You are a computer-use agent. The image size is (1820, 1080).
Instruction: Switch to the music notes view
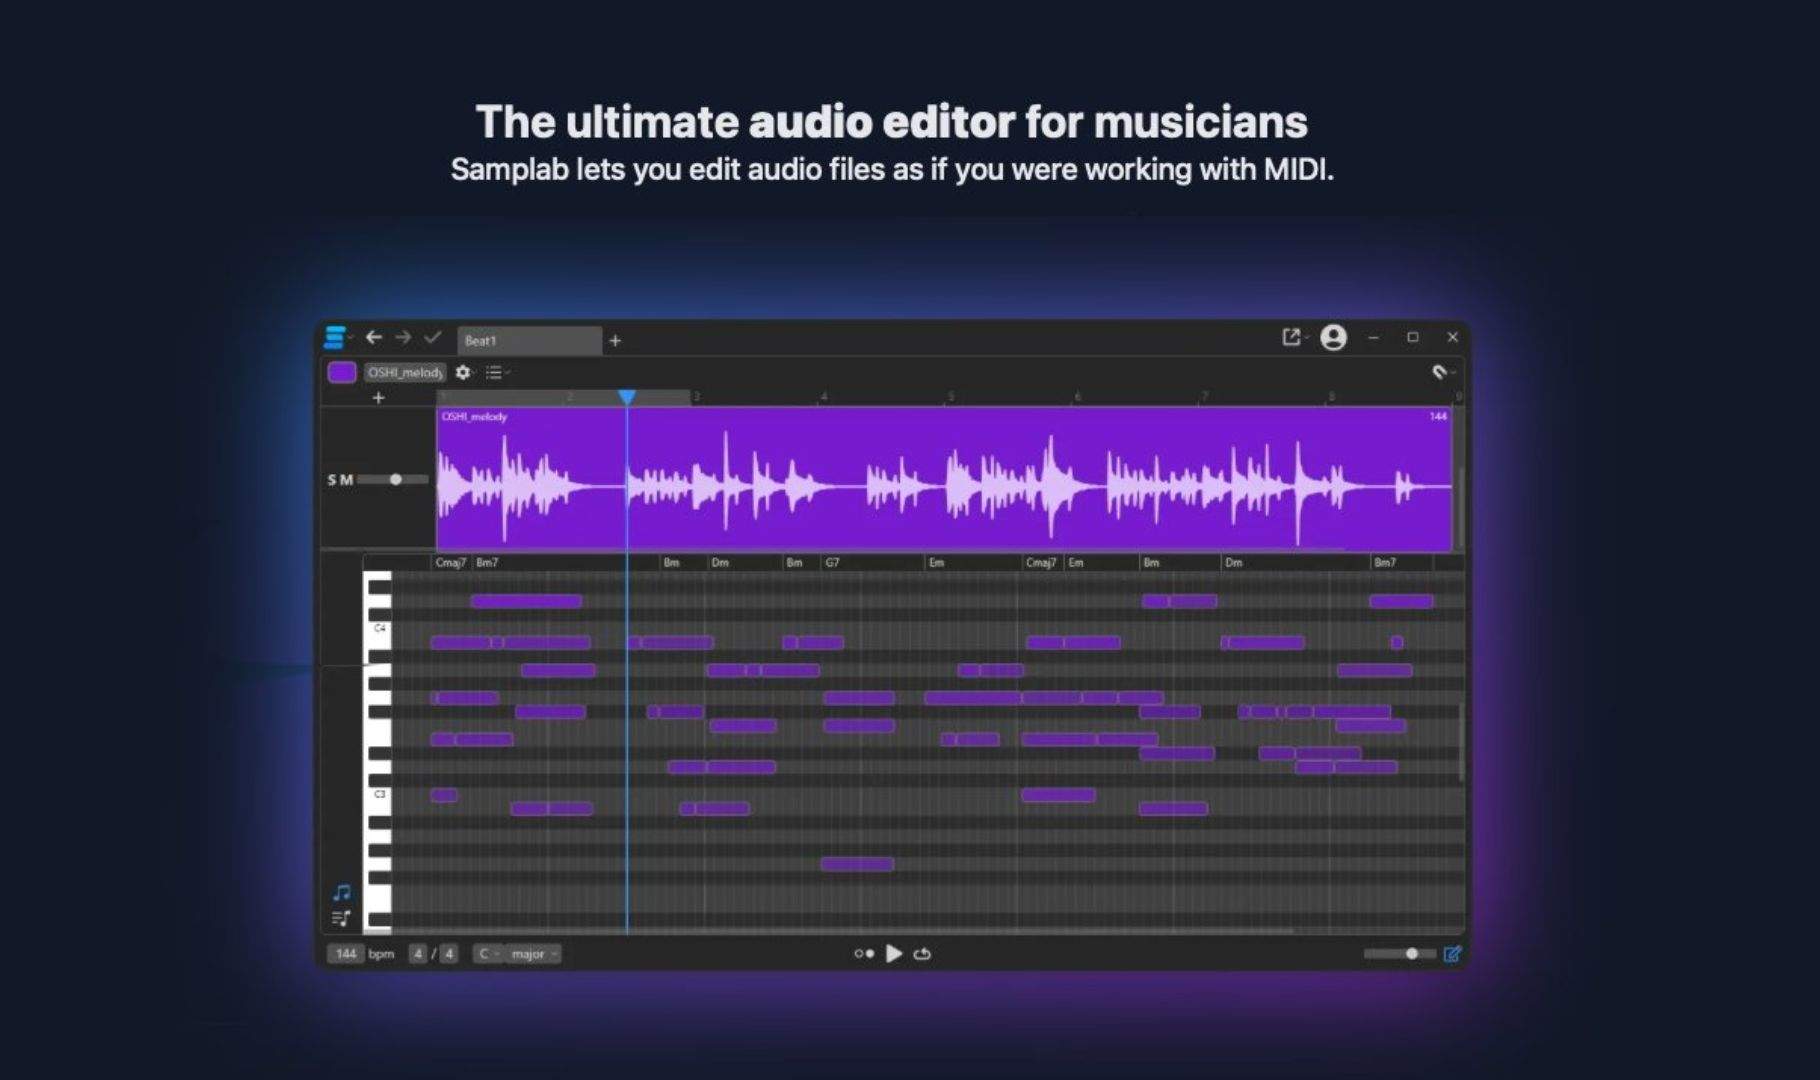click(x=342, y=892)
